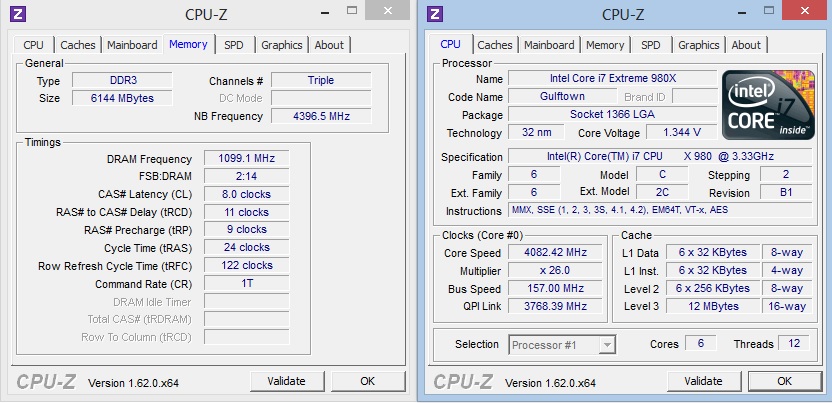Image resolution: width=832 pixels, height=403 pixels.
Task: Click the empty DC Mode field
Action: pos(321,98)
